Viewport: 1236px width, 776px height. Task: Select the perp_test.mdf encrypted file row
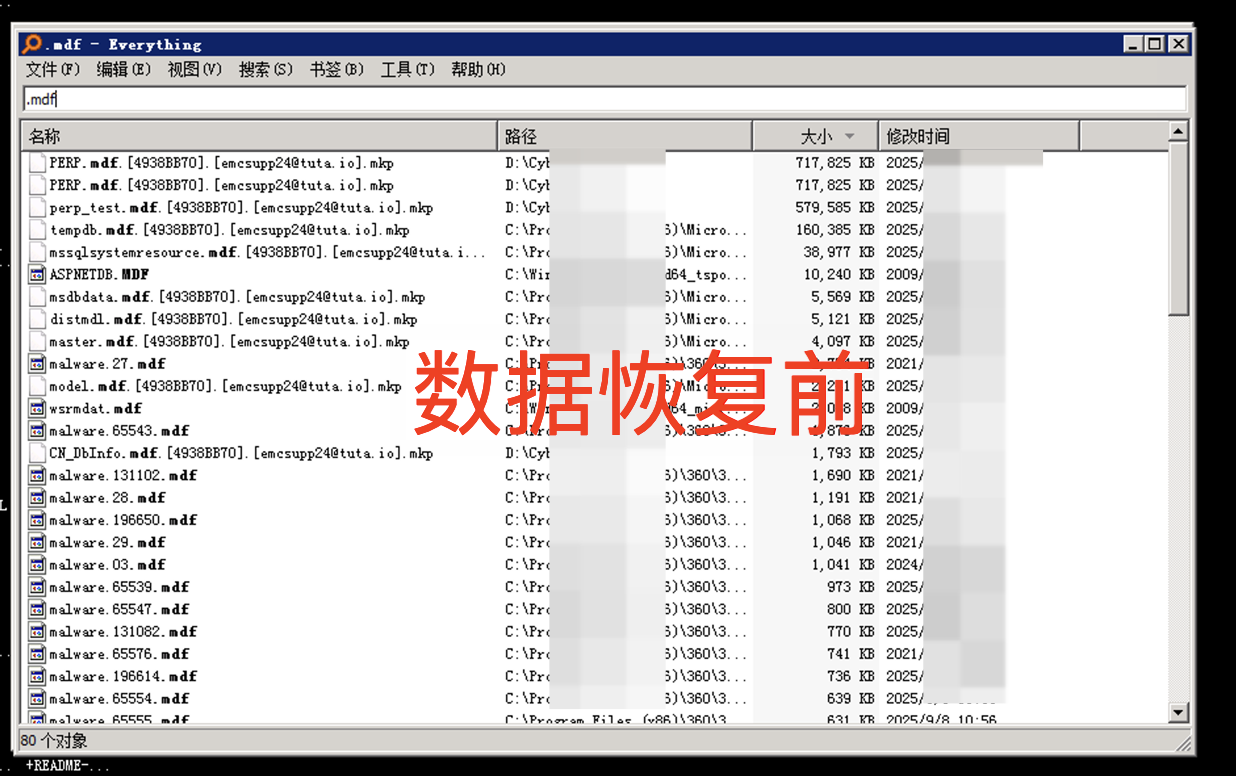pyautogui.click(x=241, y=208)
